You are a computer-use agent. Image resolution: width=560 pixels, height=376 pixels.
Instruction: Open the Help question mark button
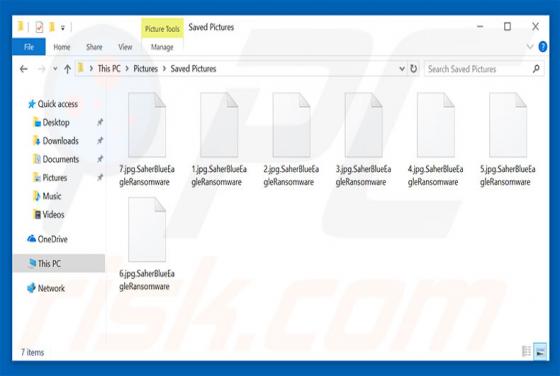point(542,46)
